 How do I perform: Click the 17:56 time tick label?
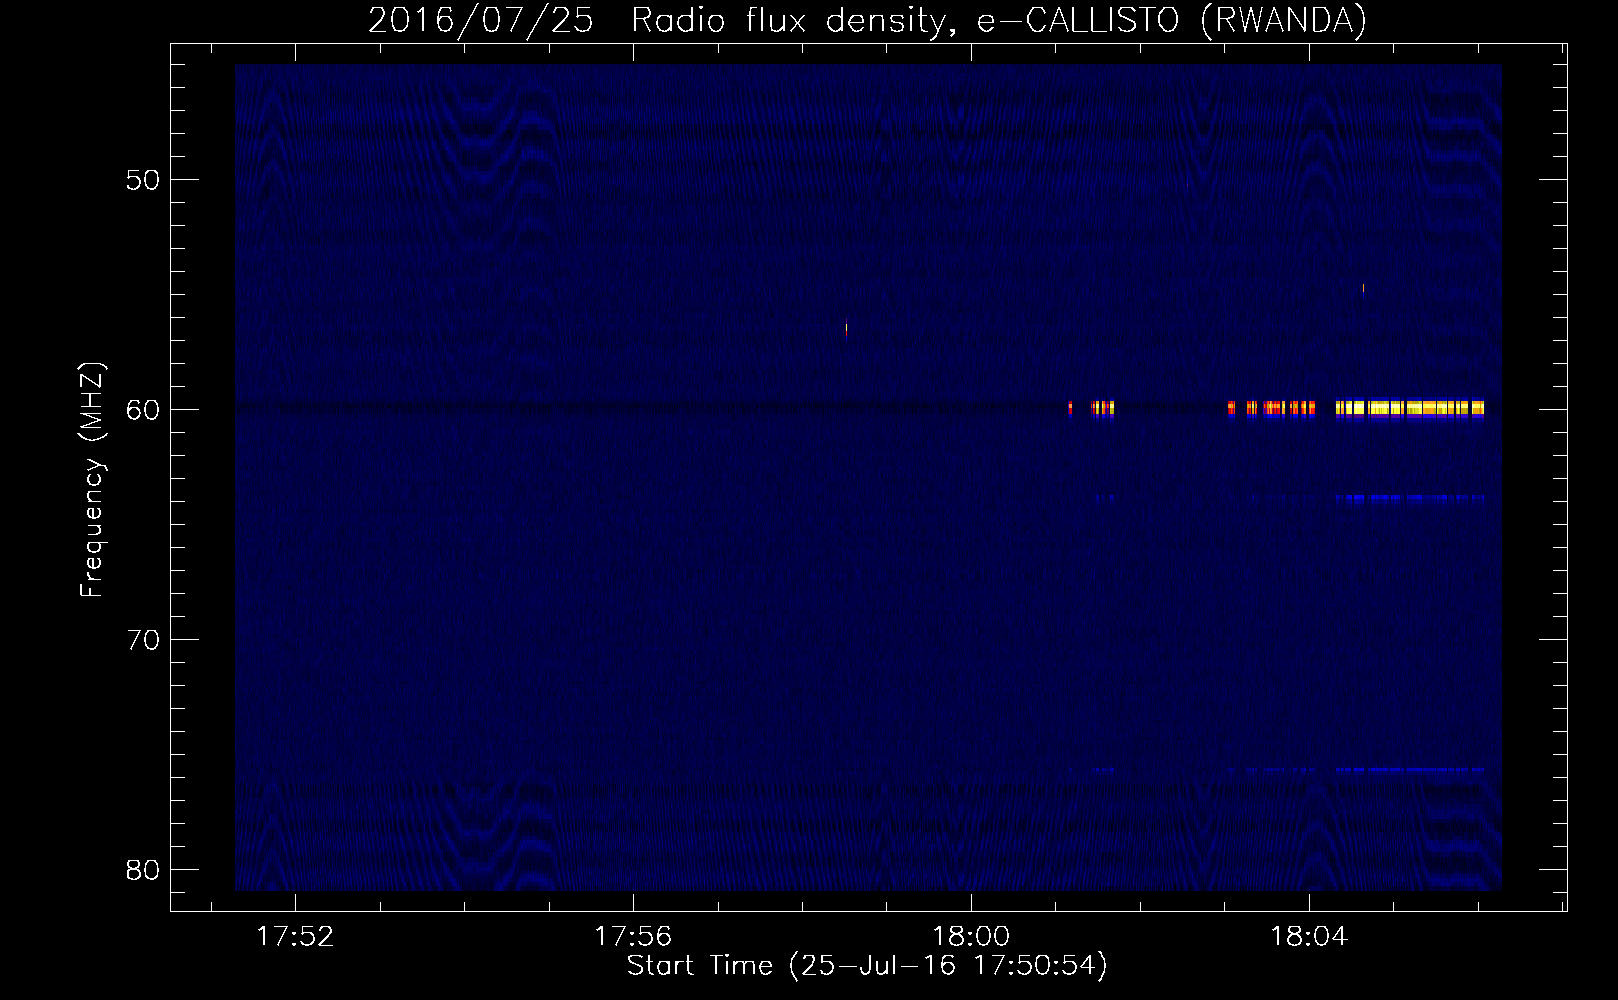633,937
